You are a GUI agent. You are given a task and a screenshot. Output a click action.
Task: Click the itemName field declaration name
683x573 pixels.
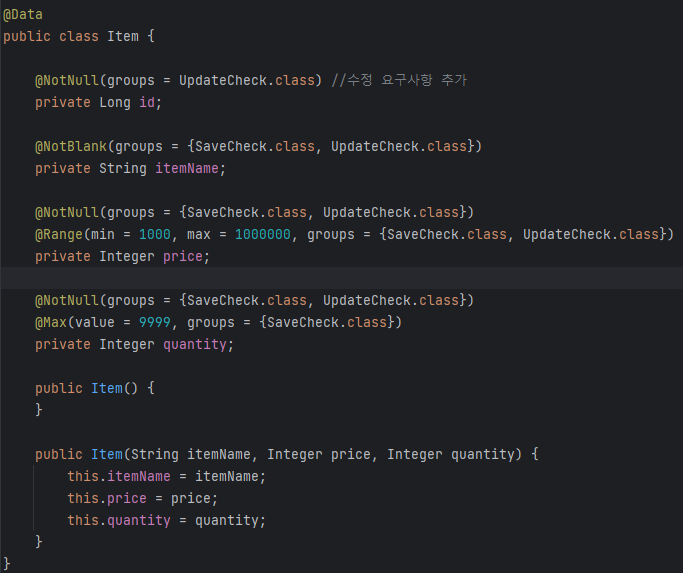pyautogui.click(x=187, y=168)
